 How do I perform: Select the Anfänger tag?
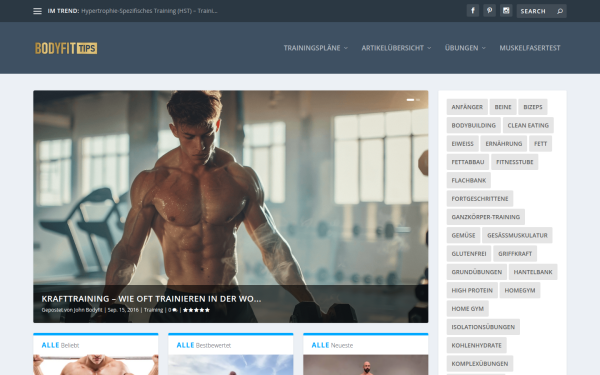click(467, 107)
